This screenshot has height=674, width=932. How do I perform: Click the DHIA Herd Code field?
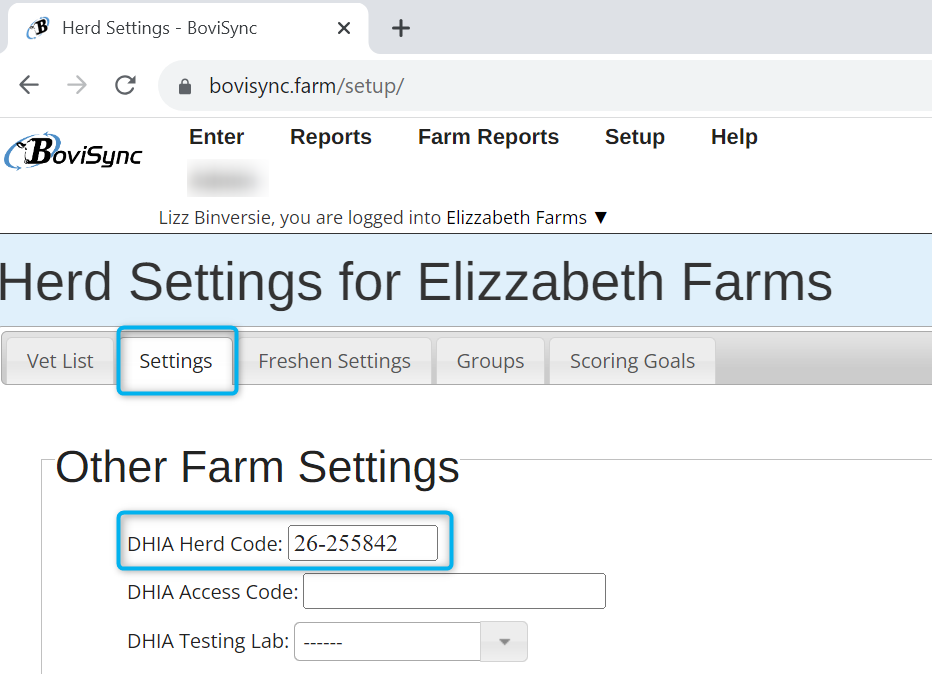363,543
